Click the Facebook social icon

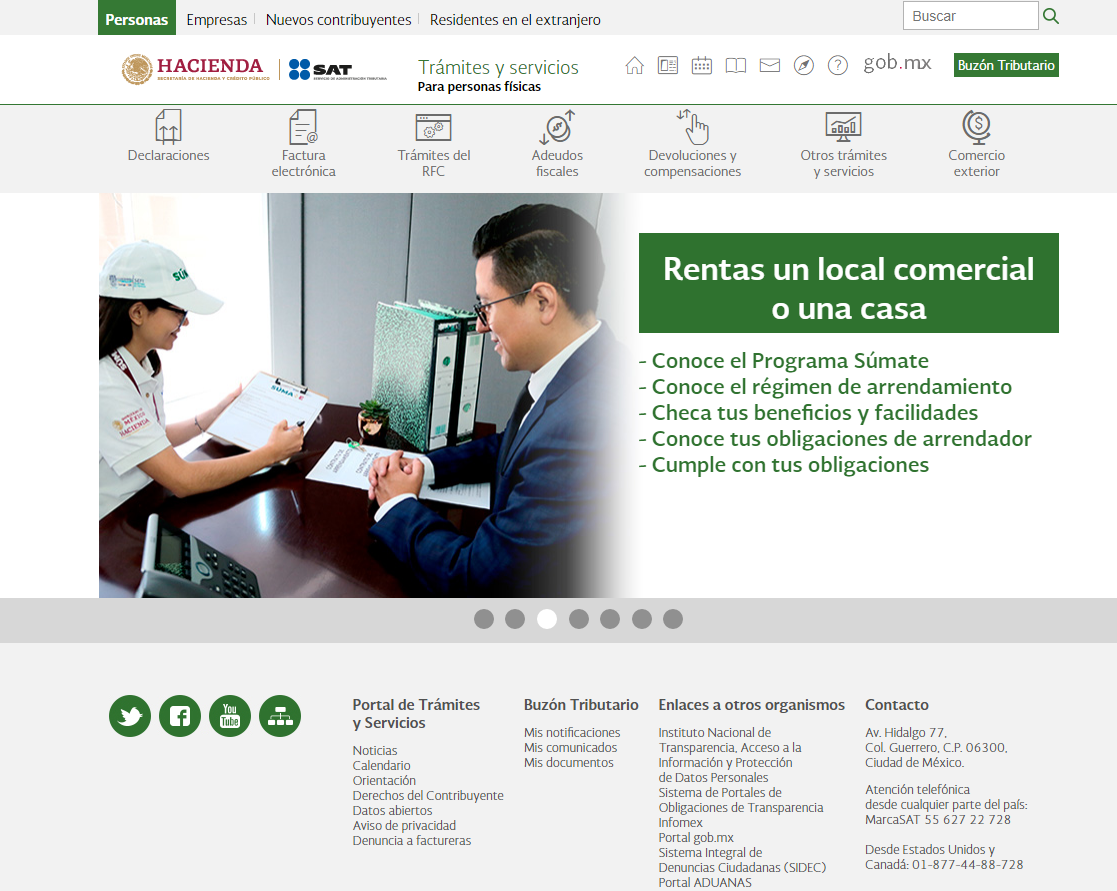[x=180, y=716]
